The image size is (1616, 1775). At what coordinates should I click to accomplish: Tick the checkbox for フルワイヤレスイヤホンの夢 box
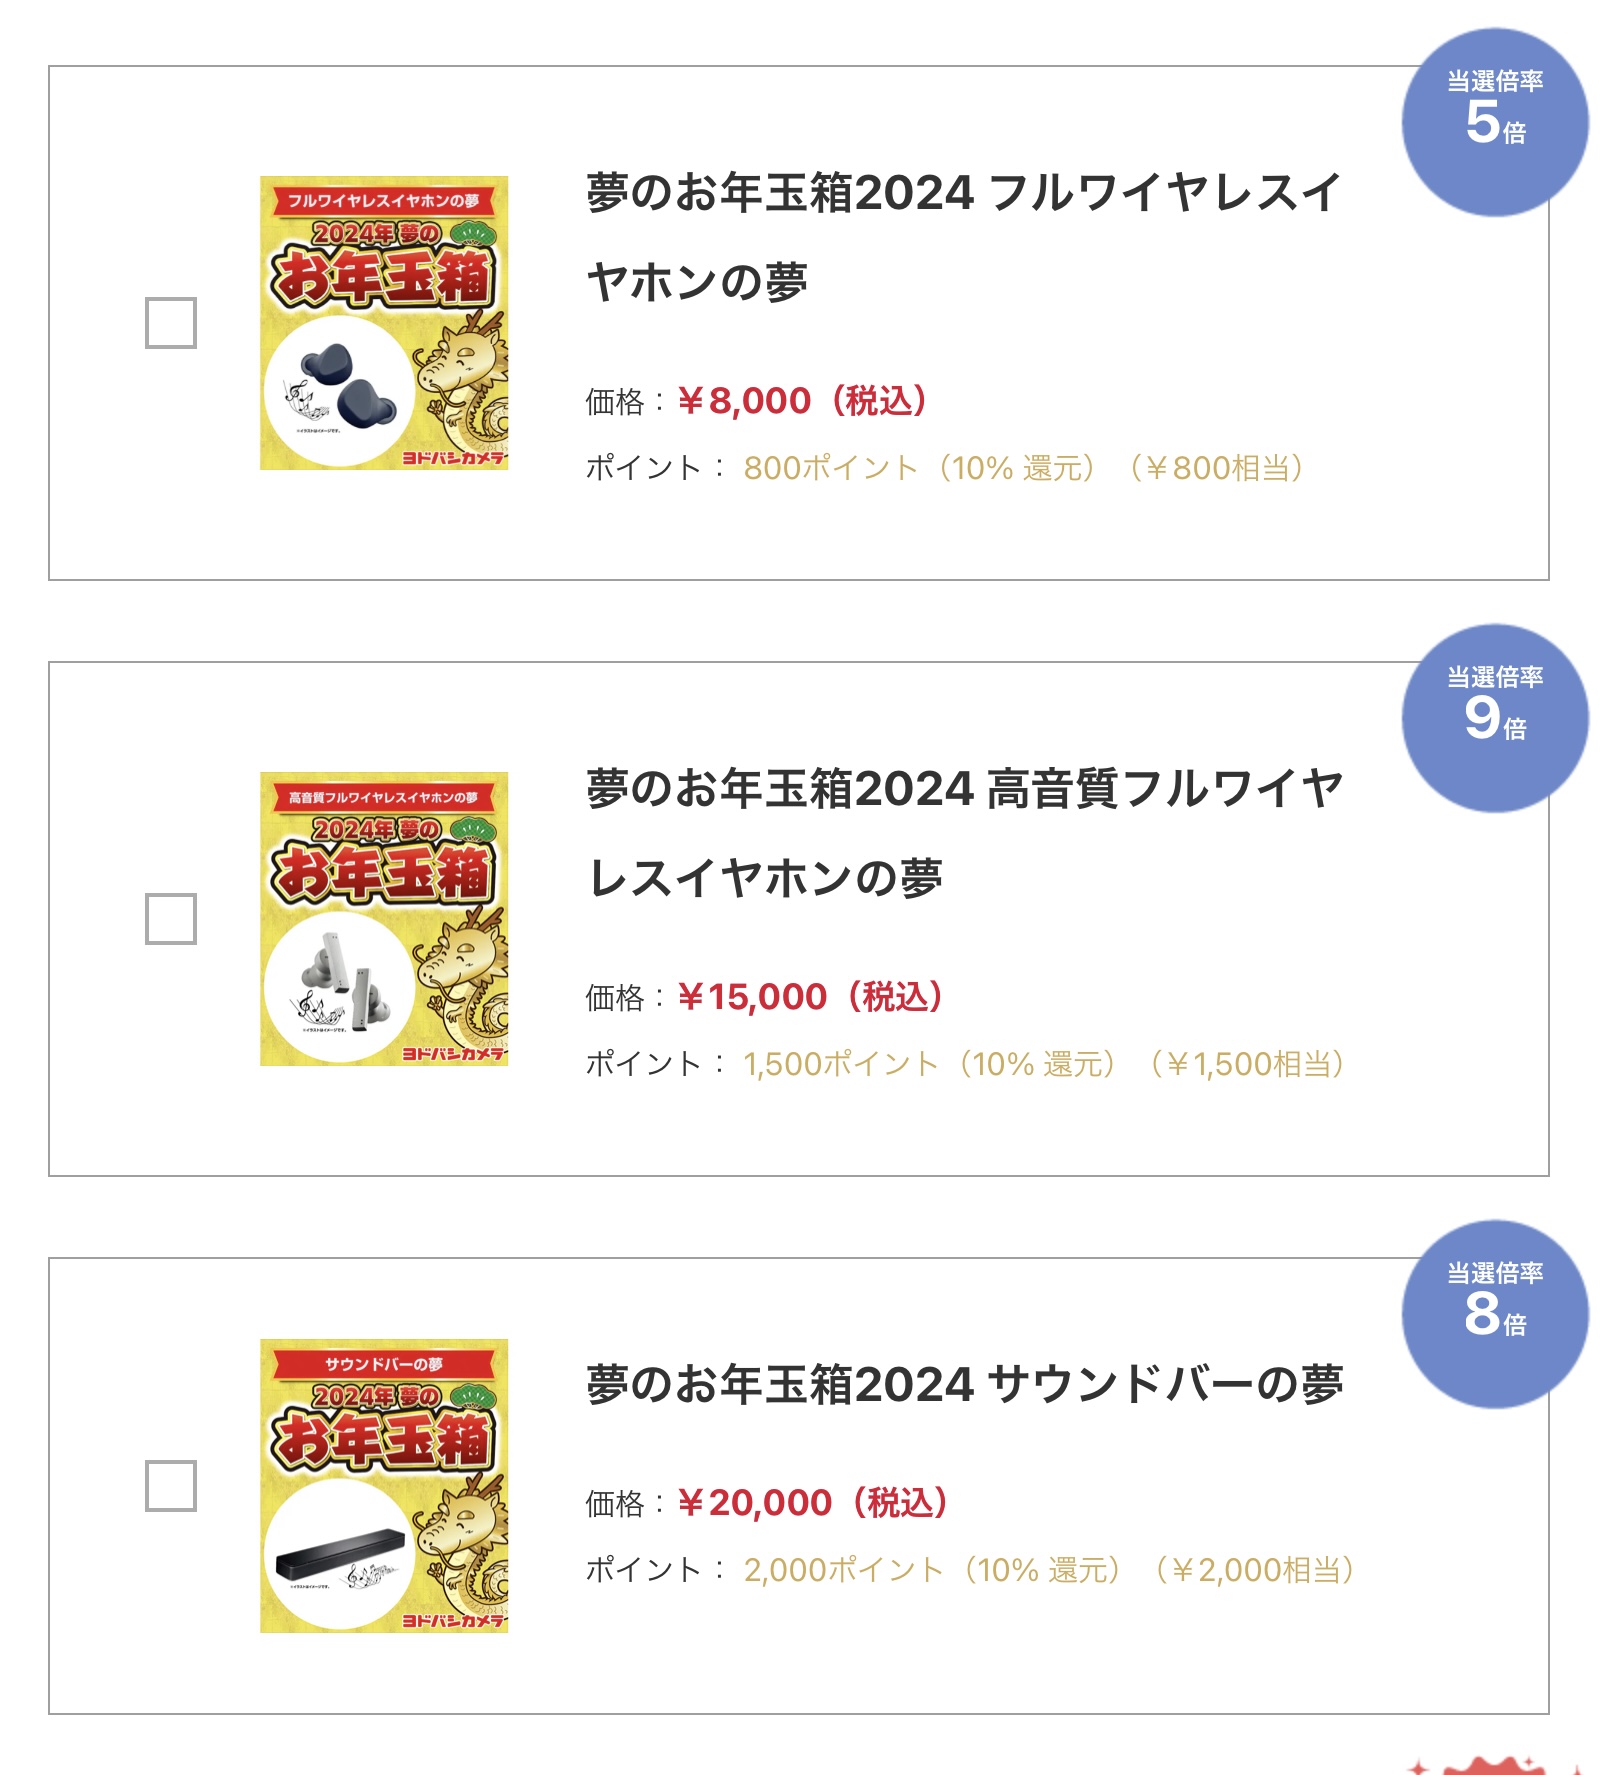coord(171,323)
